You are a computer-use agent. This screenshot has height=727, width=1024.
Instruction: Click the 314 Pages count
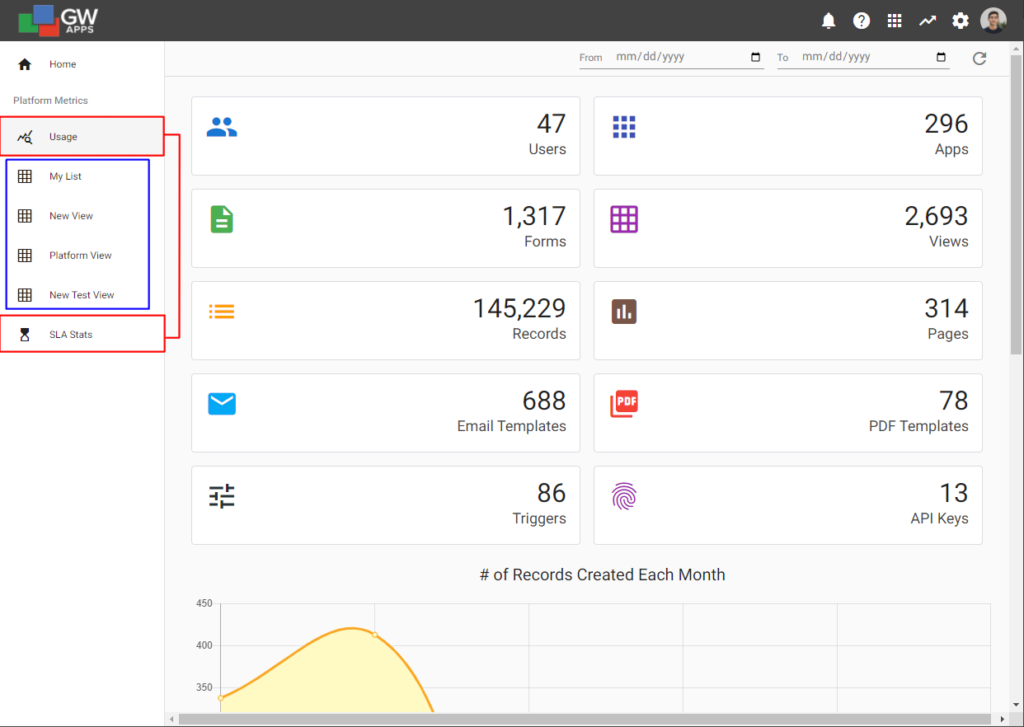(x=946, y=308)
